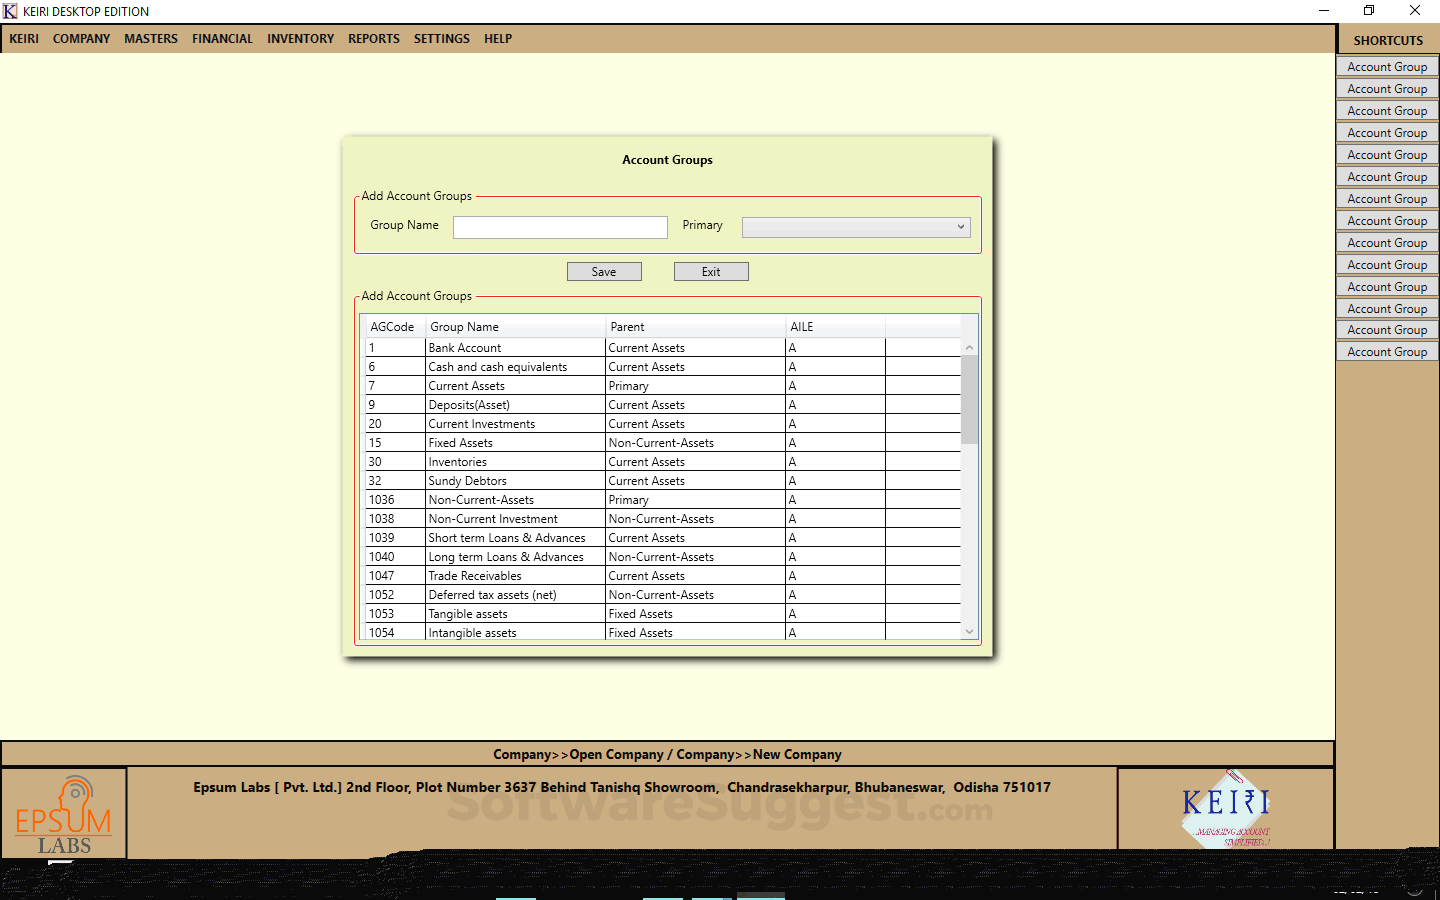This screenshot has width=1440, height=900.
Task: Click the dropdown arrow next to Primary
Action: (x=961, y=227)
